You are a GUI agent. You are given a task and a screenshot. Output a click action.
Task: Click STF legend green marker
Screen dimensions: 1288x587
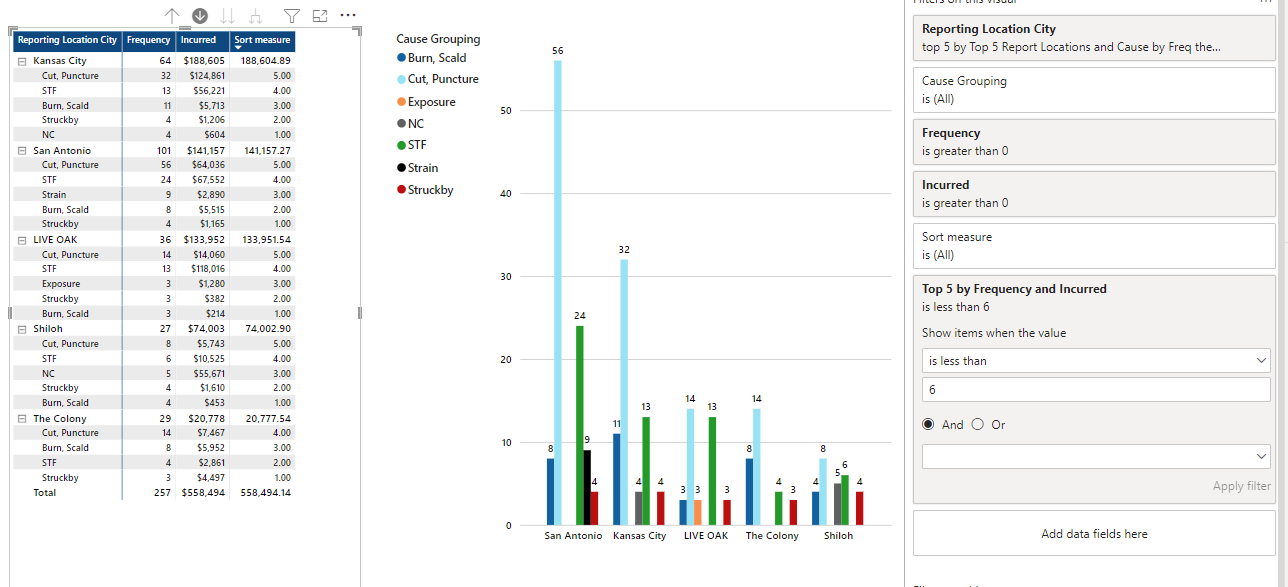click(x=402, y=145)
